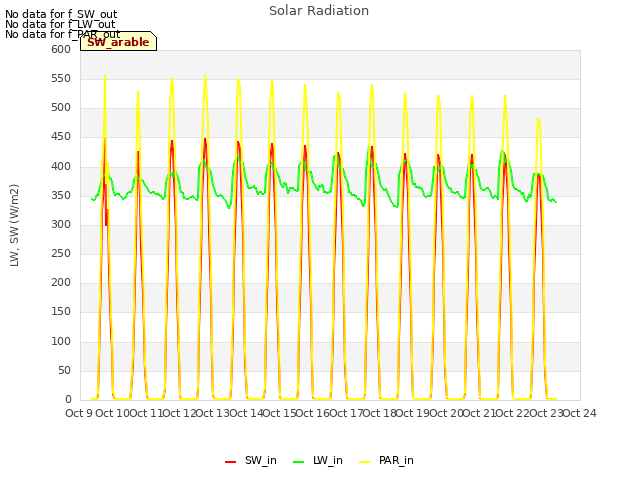
Task: Click the SW_arable annotation box
Action: 118,42
